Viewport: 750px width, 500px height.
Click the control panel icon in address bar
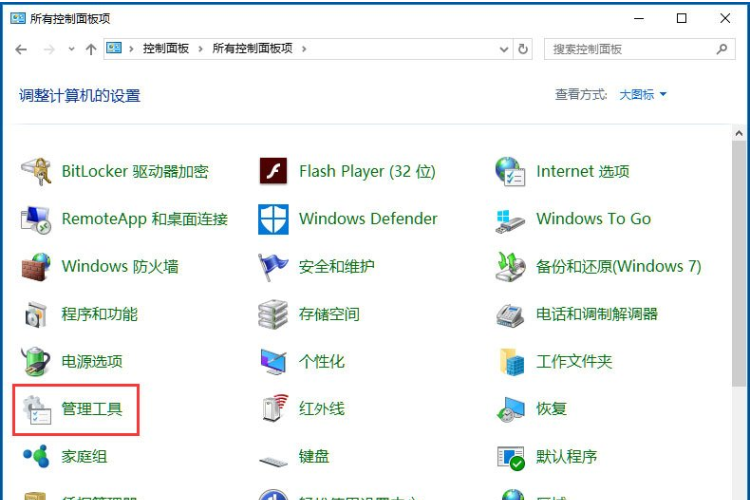coord(114,48)
